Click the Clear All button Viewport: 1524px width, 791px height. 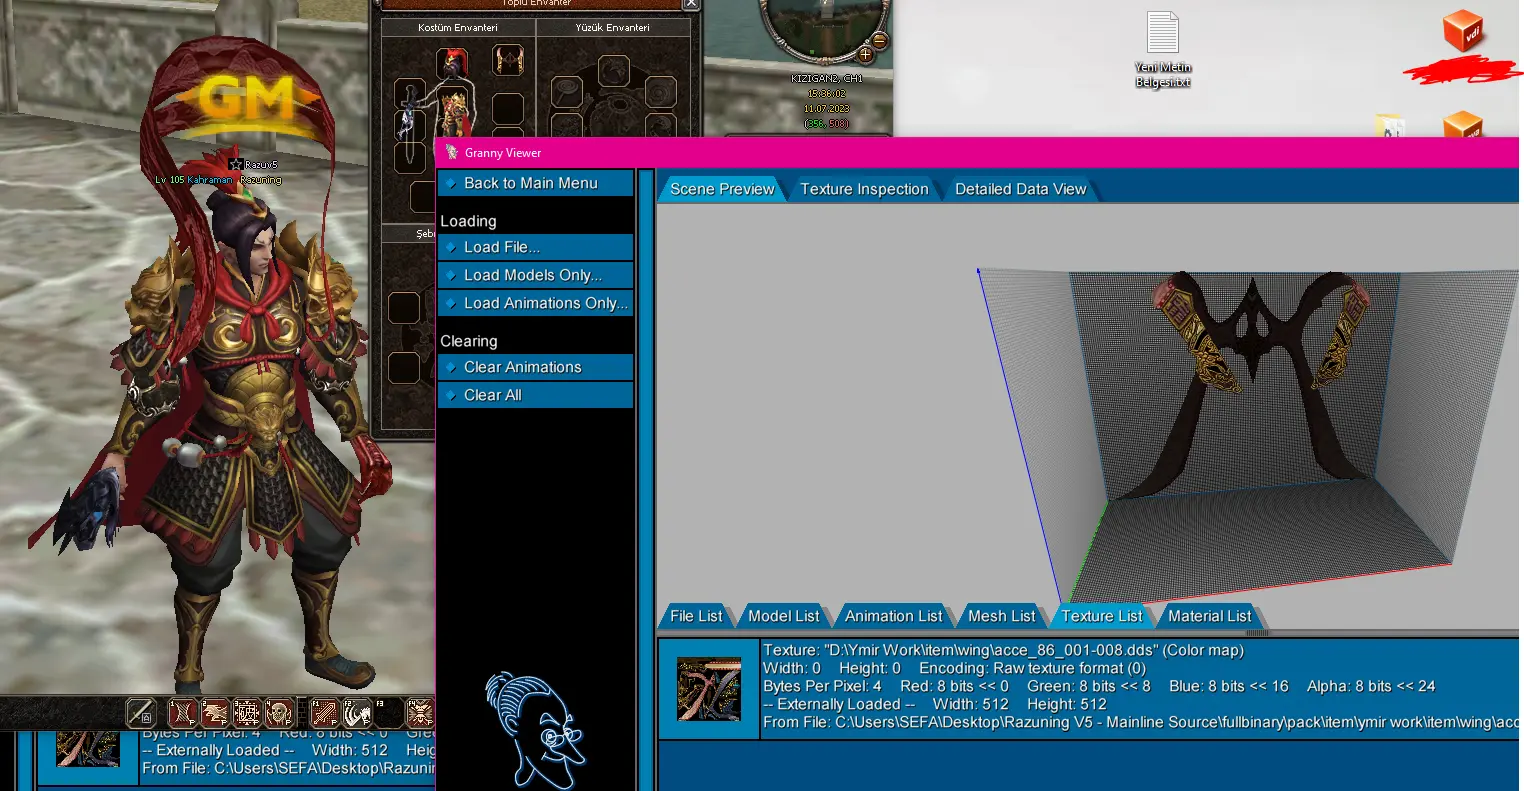535,395
